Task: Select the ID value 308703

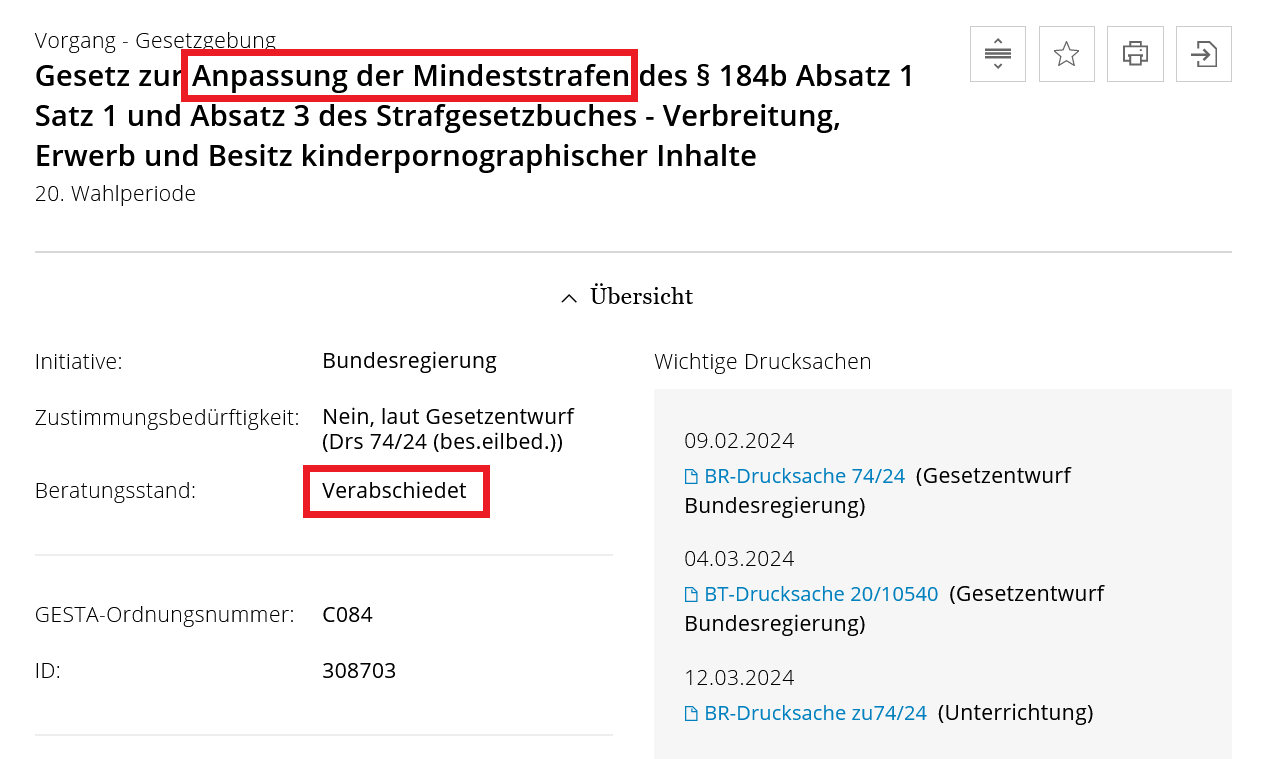Action: coord(359,671)
